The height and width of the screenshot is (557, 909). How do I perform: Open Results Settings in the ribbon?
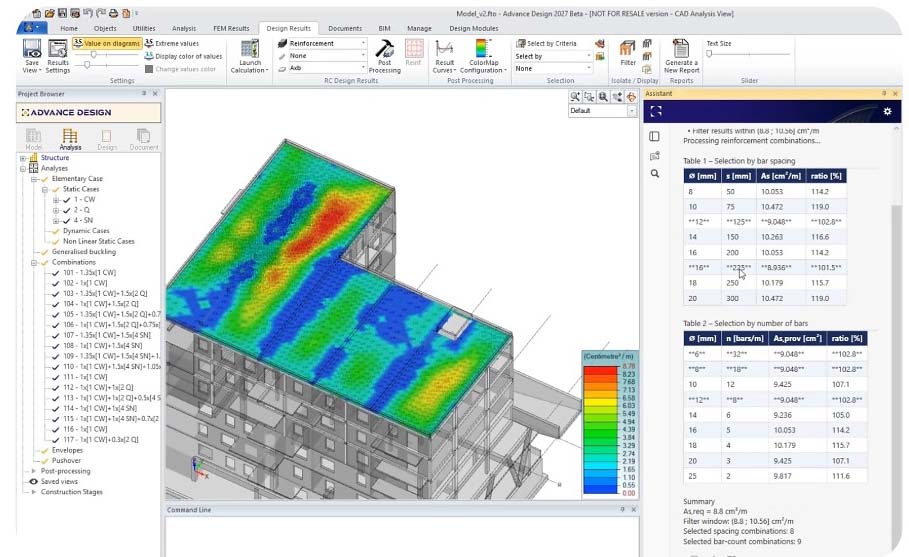(58, 56)
